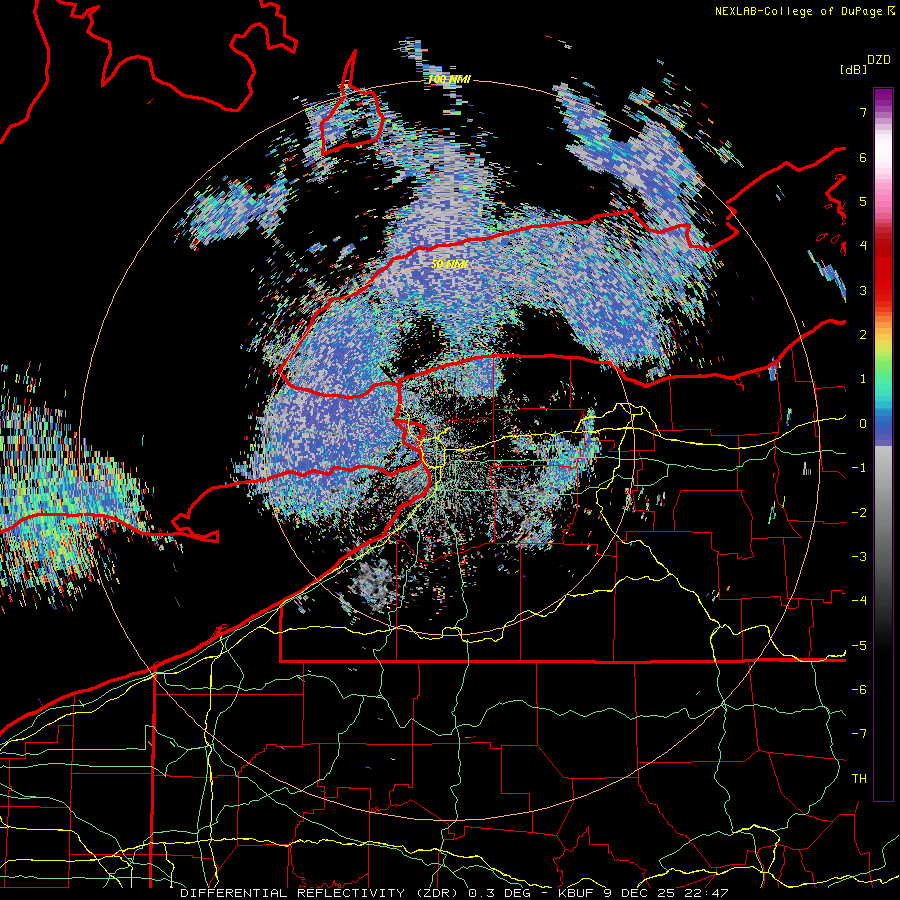Click the -4 value on the scale
This screenshot has width=900, height=900.
click(859, 601)
